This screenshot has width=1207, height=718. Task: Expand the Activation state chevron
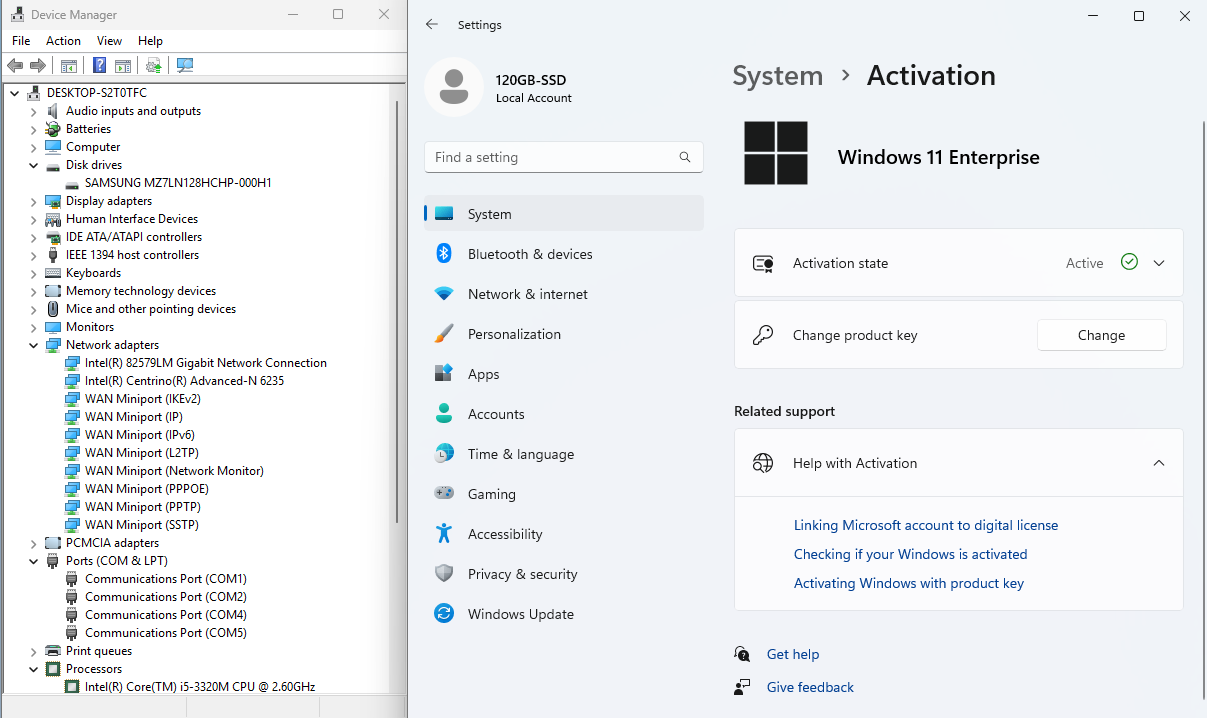1159,263
